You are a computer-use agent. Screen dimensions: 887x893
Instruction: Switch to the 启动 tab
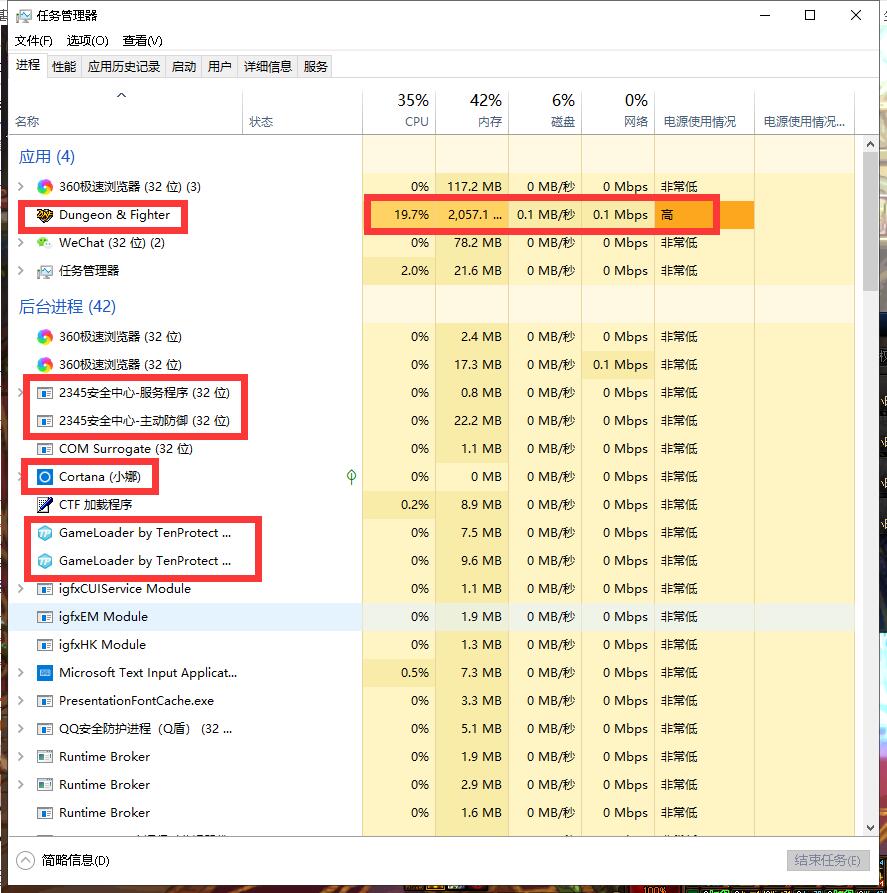pyautogui.click(x=183, y=67)
